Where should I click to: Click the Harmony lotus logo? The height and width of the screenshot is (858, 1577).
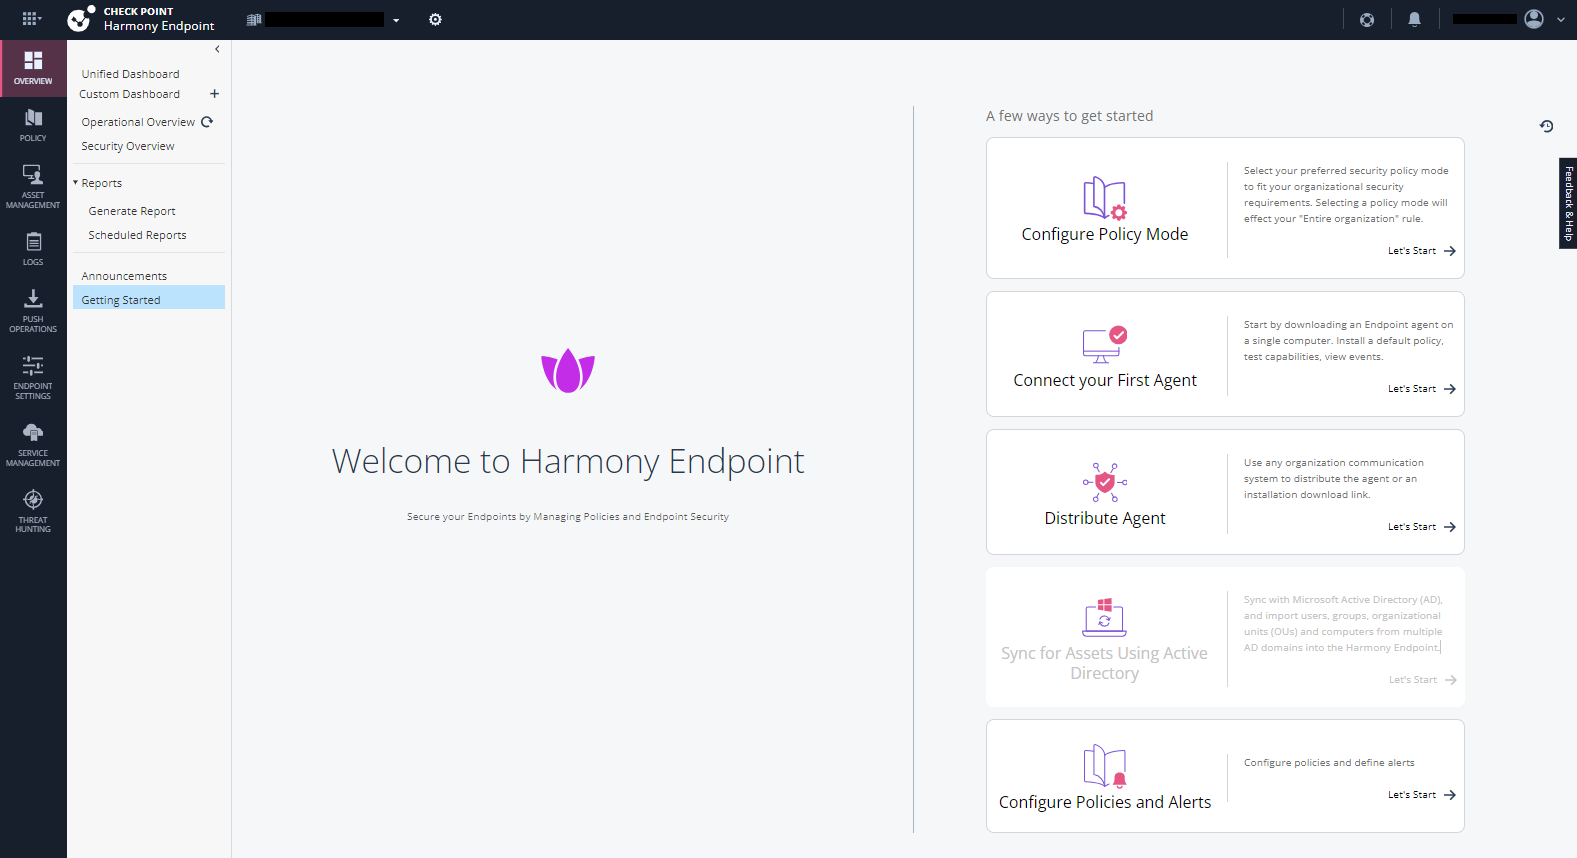(x=568, y=370)
